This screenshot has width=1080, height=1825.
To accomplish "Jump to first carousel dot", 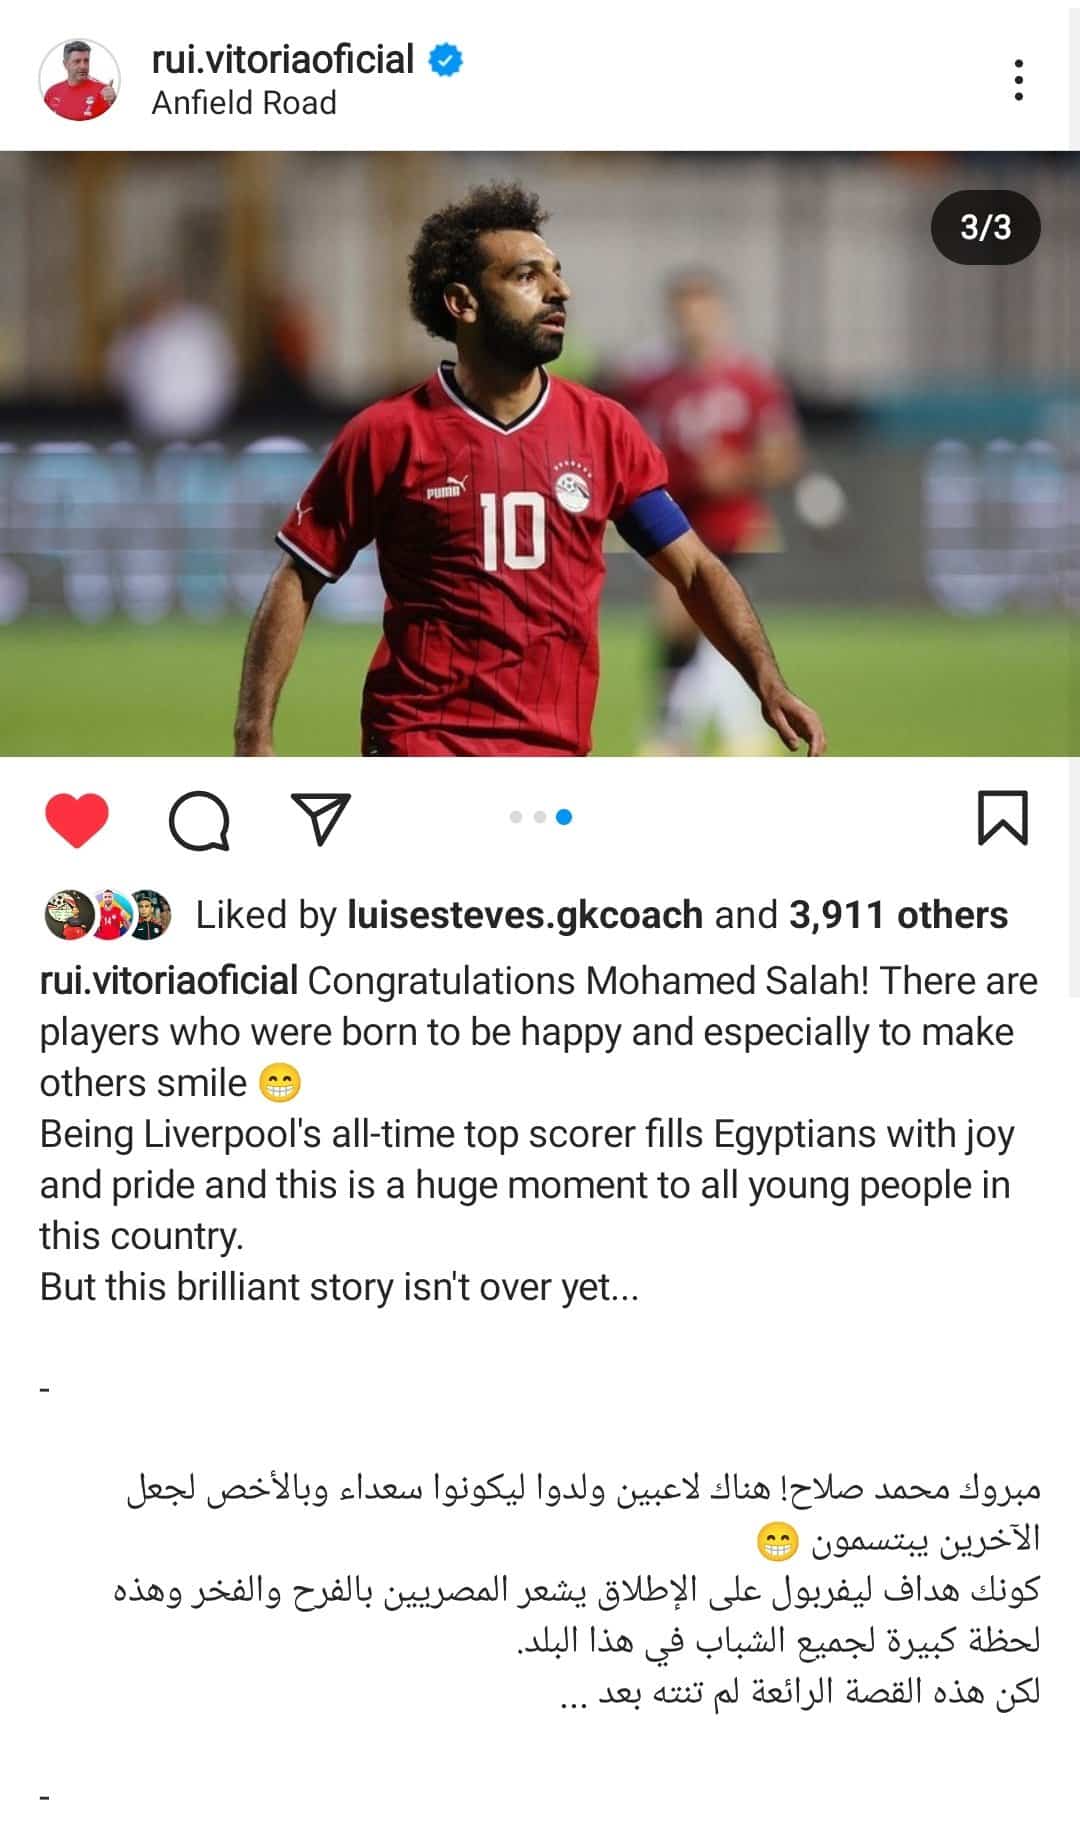I will 516,817.
